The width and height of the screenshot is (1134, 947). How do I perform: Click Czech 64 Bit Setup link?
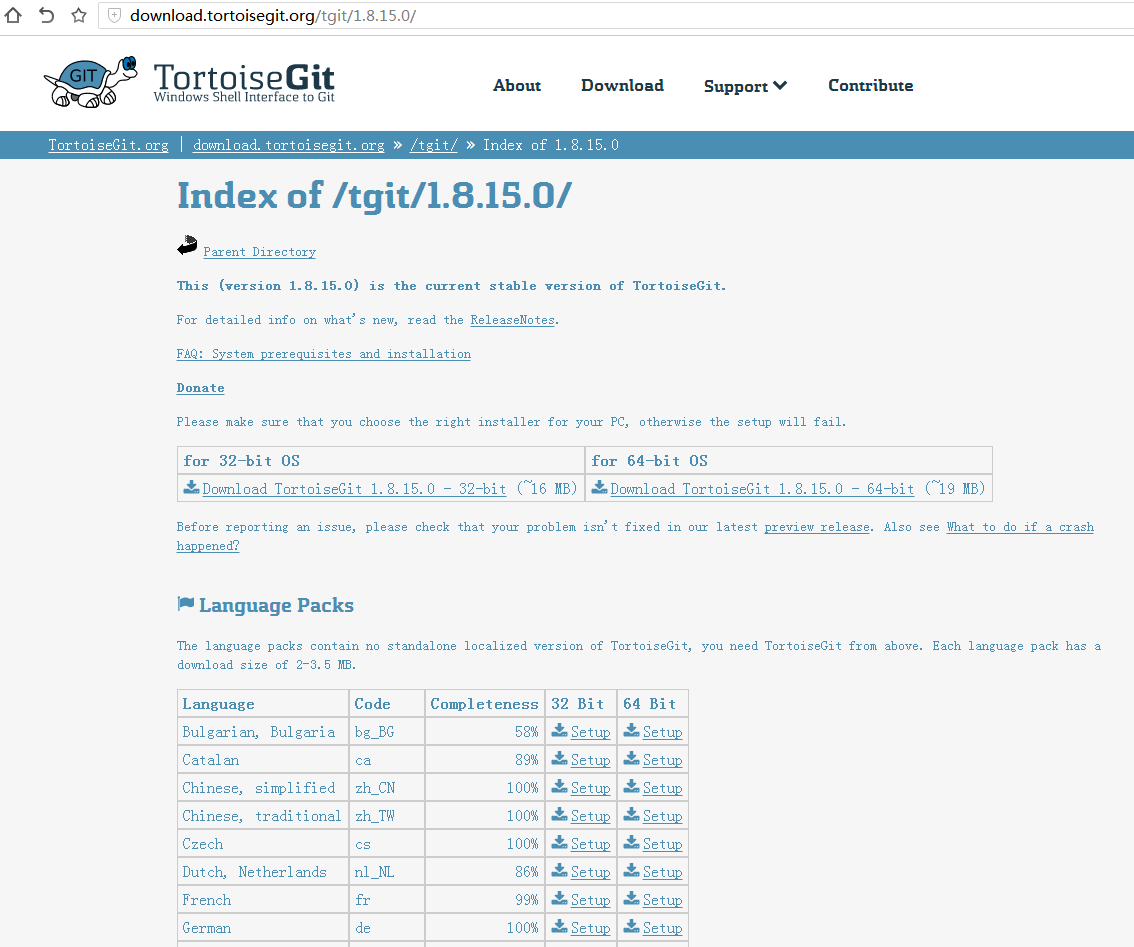[662, 844]
